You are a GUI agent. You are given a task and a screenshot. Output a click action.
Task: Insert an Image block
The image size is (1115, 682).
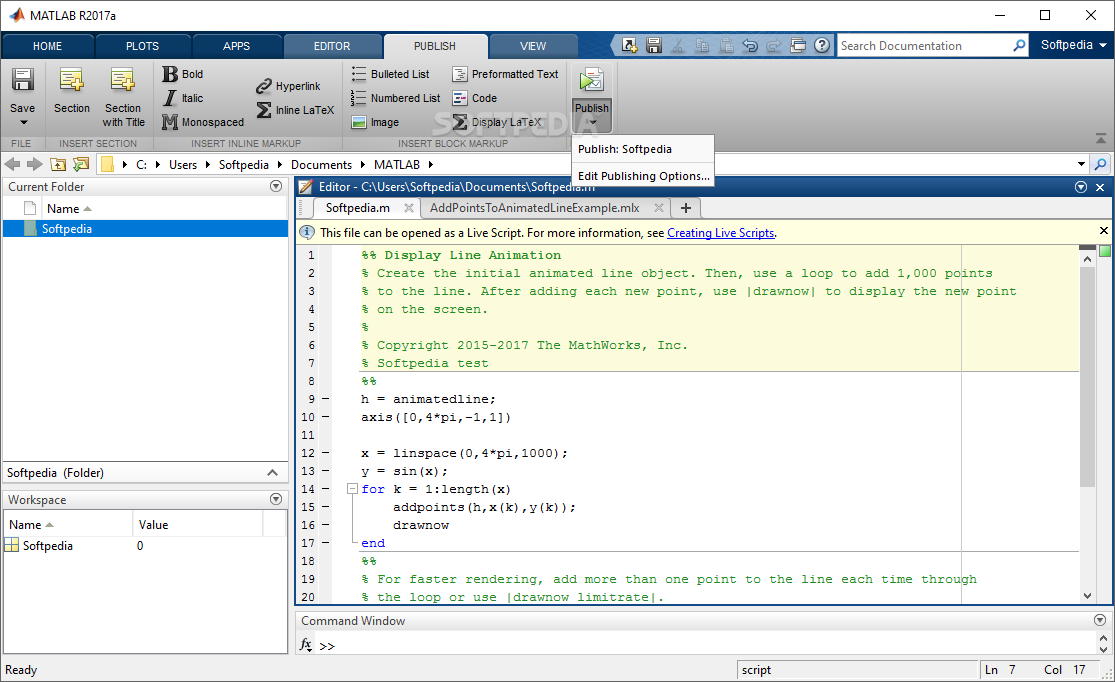pos(375,122)
